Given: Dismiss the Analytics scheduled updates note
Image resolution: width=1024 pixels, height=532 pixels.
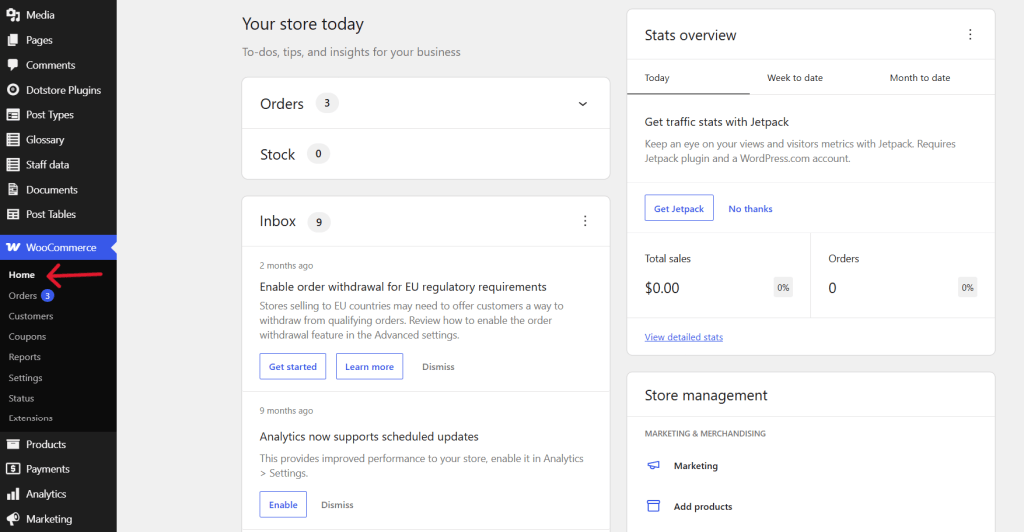Looking at the screenshot, I should (x=337, y=505).
